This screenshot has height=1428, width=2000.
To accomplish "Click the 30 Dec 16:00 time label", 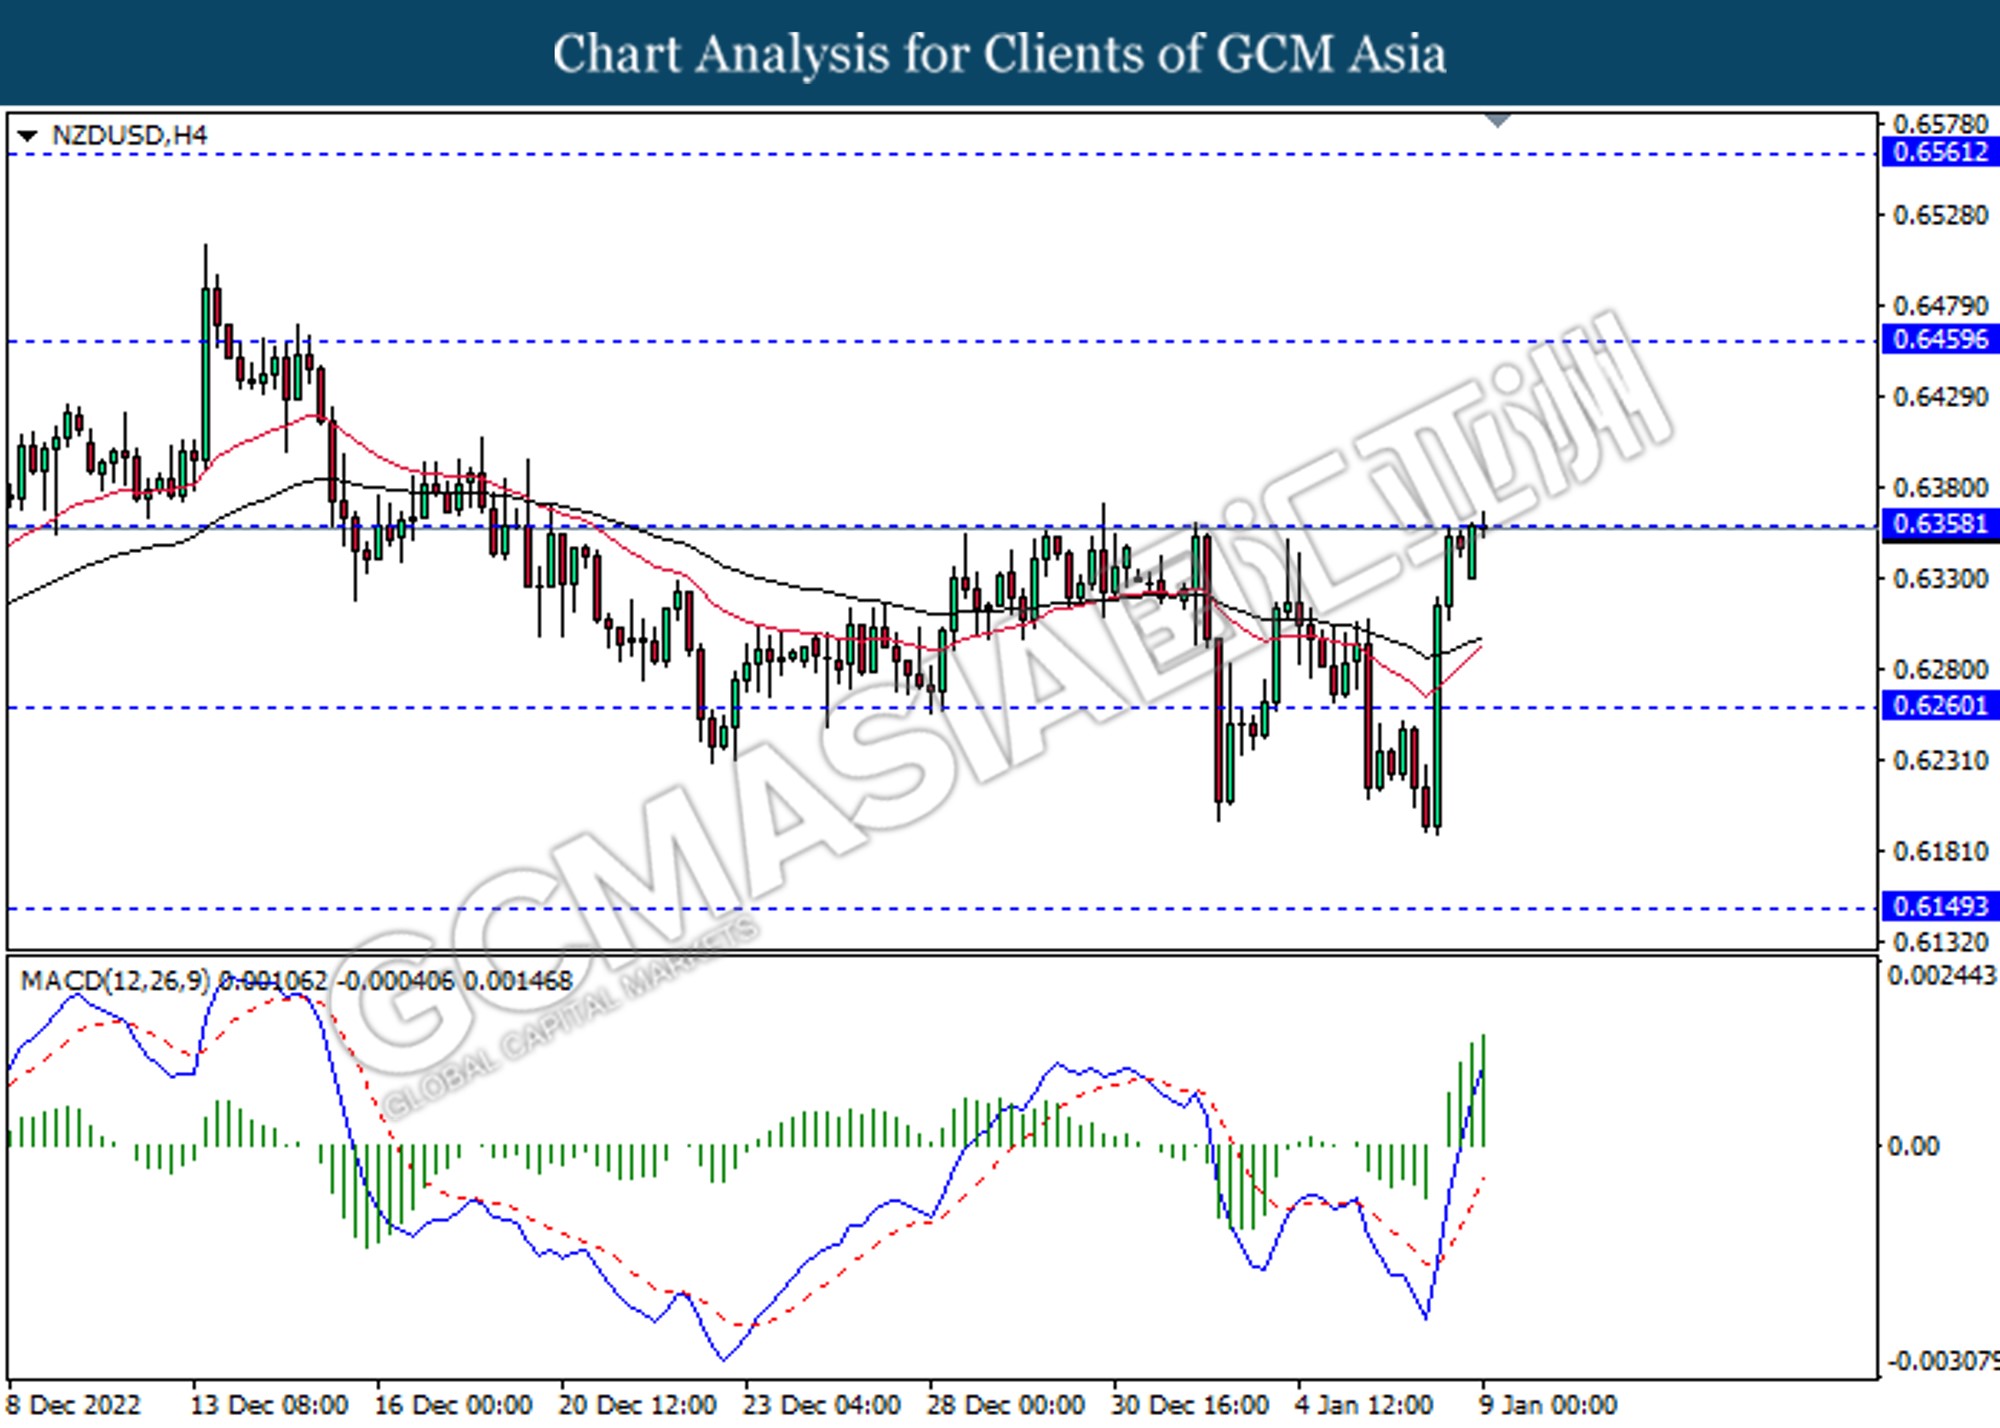I will click(1189, 1405).
